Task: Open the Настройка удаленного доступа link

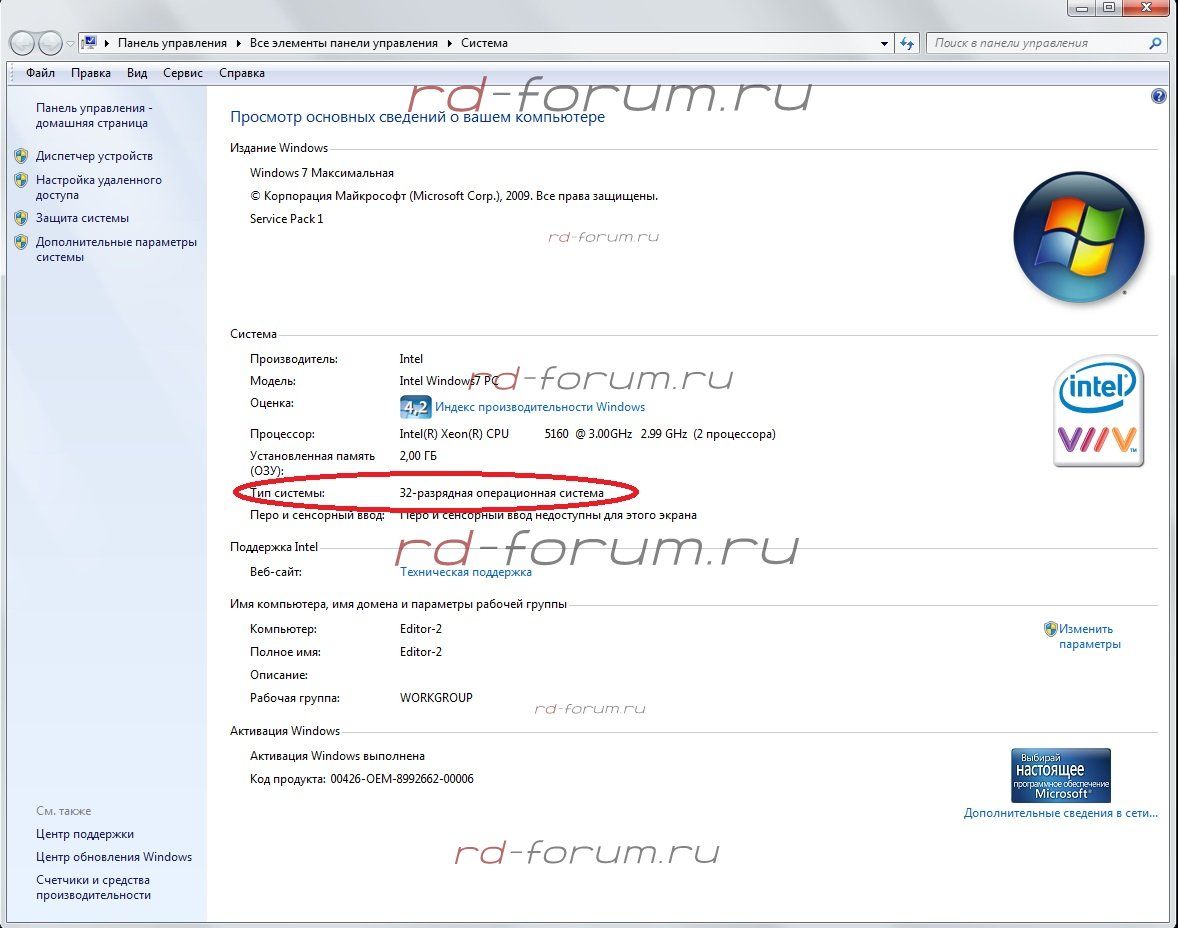Action: point(98,188)
